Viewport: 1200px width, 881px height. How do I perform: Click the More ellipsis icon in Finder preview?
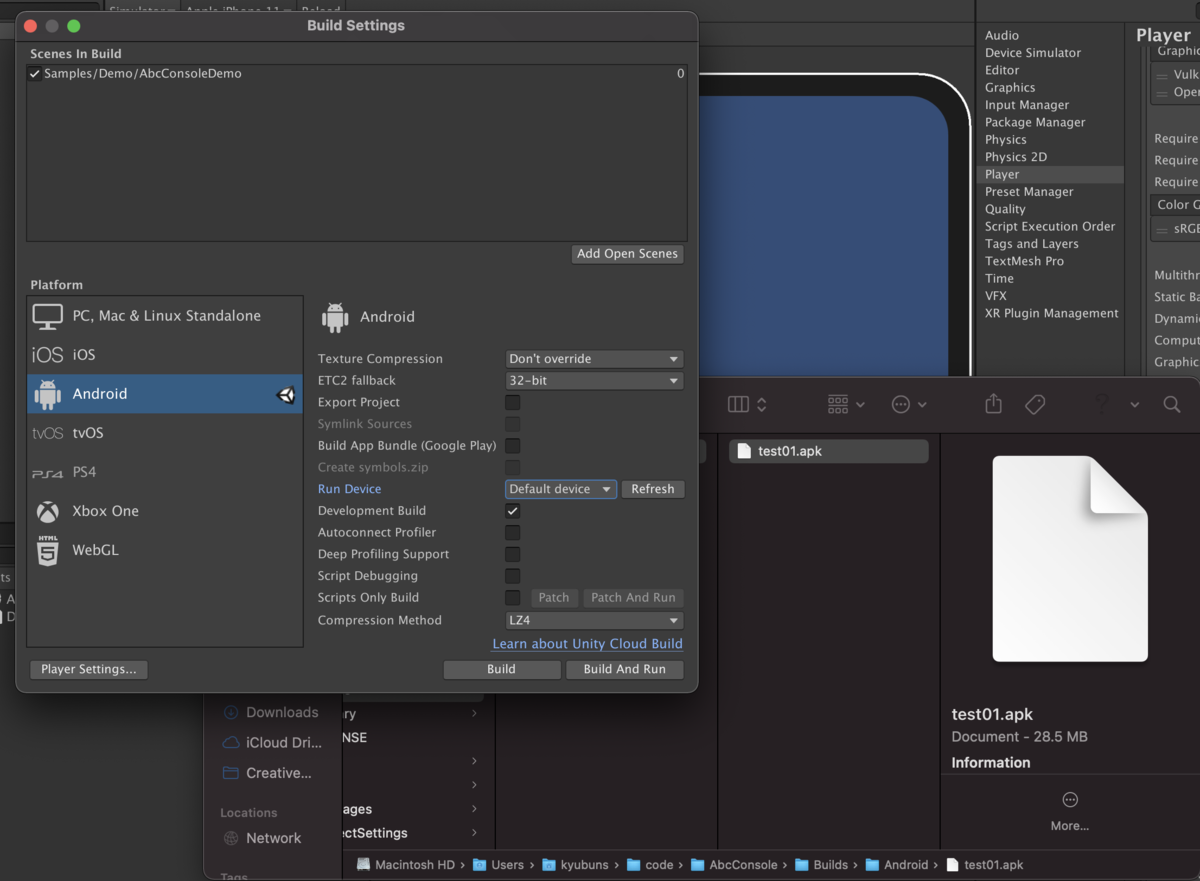pos(1070,799)
